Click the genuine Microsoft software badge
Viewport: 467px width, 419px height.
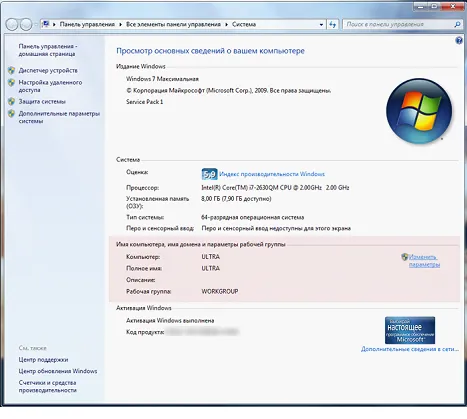click(x=410, y=330)
